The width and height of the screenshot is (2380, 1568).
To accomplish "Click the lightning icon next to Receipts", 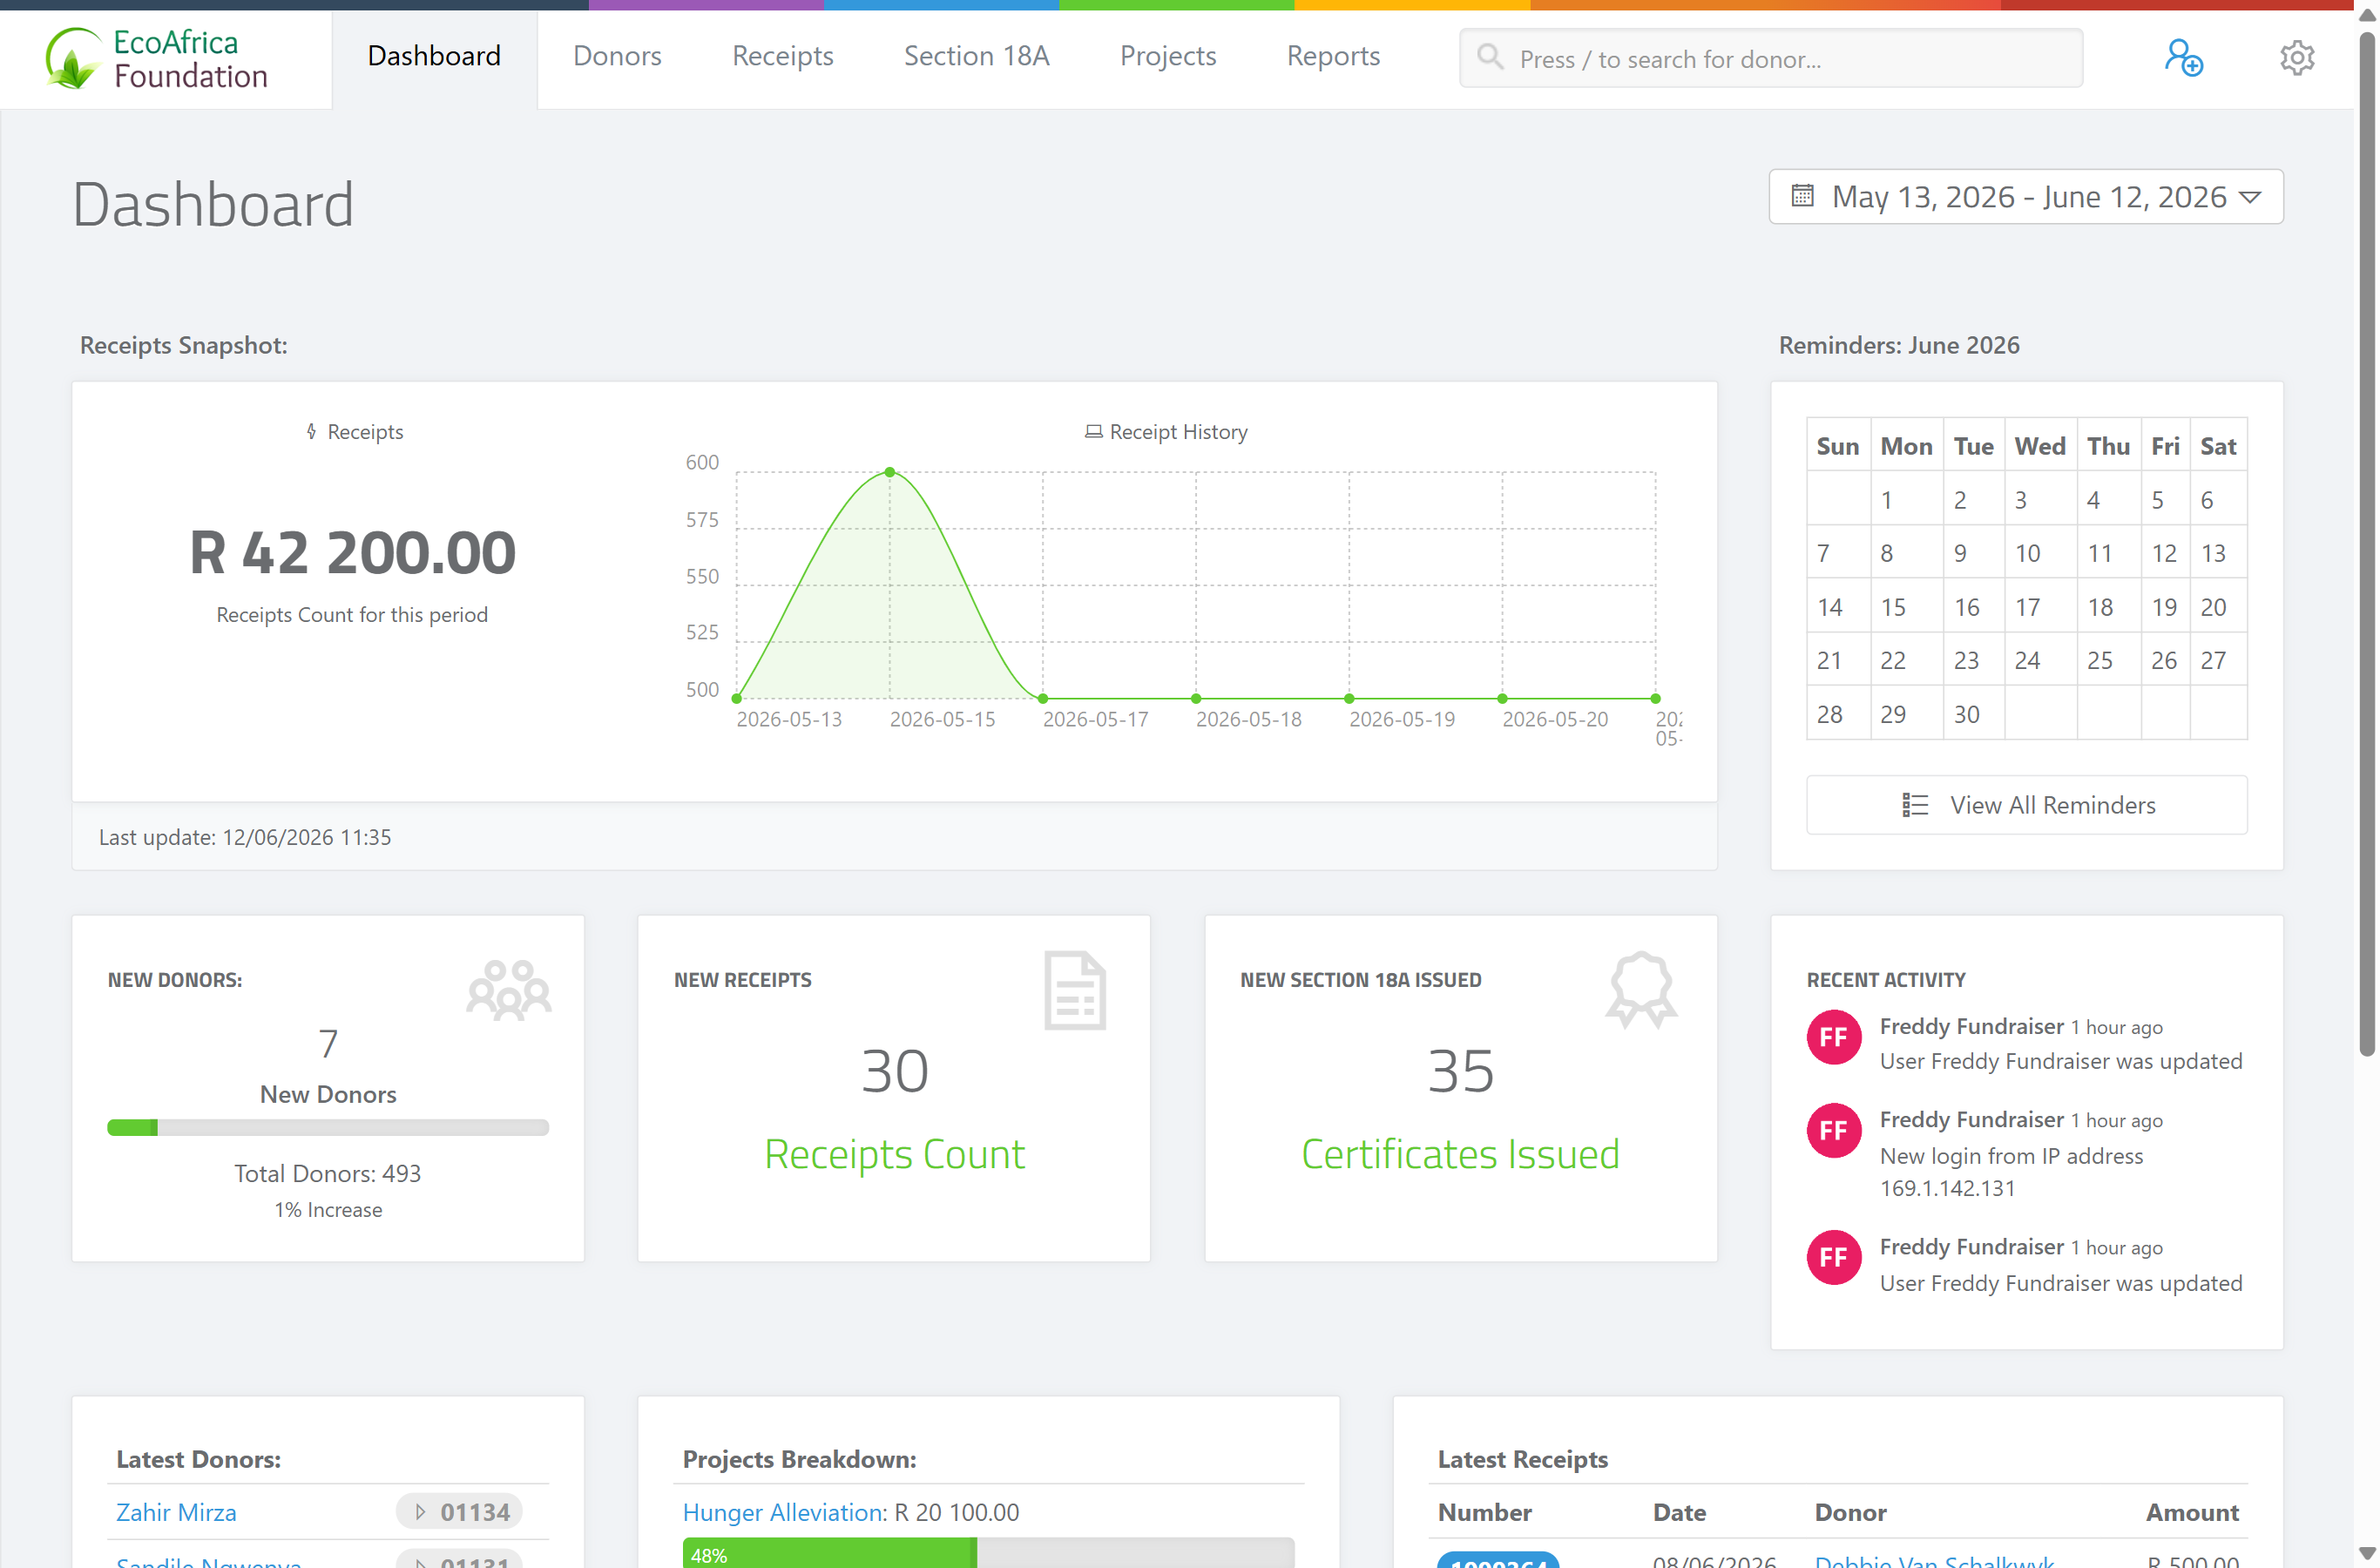I will click(312, 431).
